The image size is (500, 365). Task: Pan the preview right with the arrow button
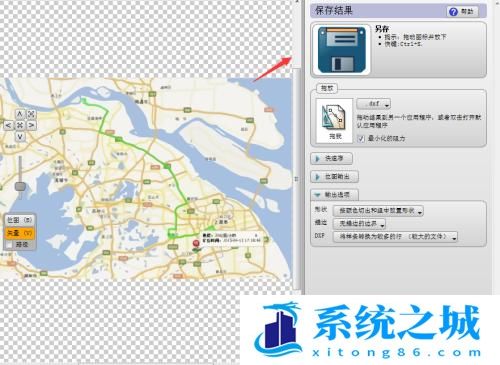31,126
